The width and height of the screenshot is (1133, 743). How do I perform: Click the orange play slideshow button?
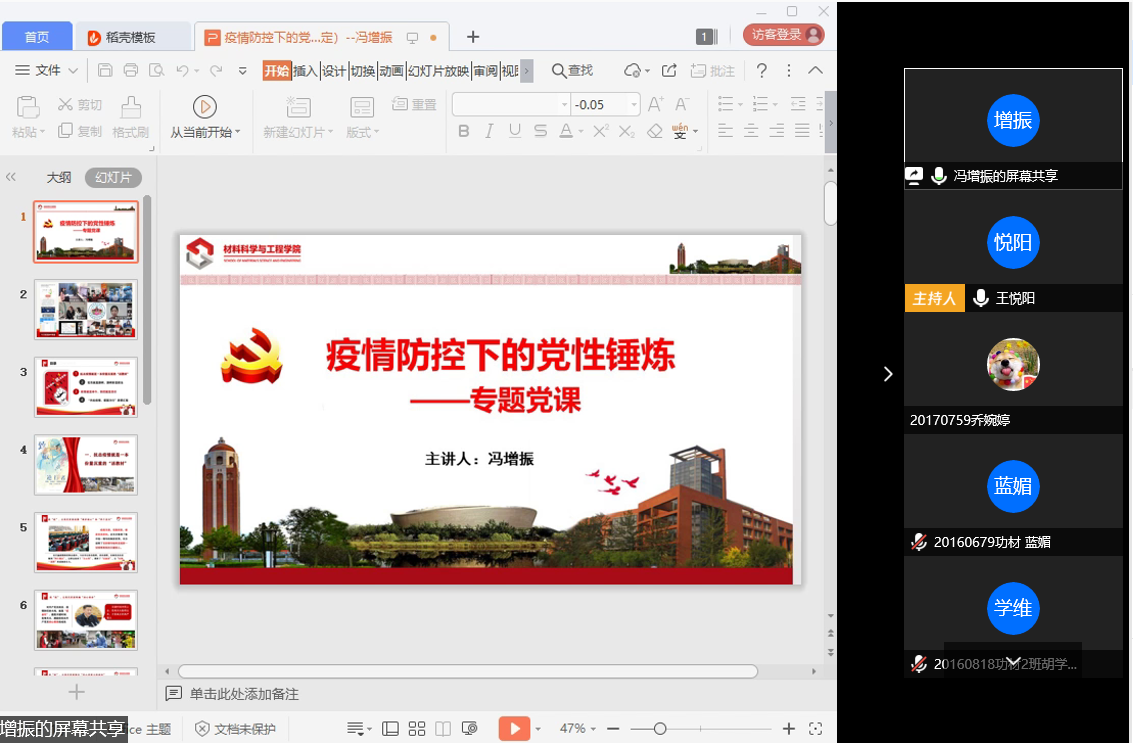(513, 728)
